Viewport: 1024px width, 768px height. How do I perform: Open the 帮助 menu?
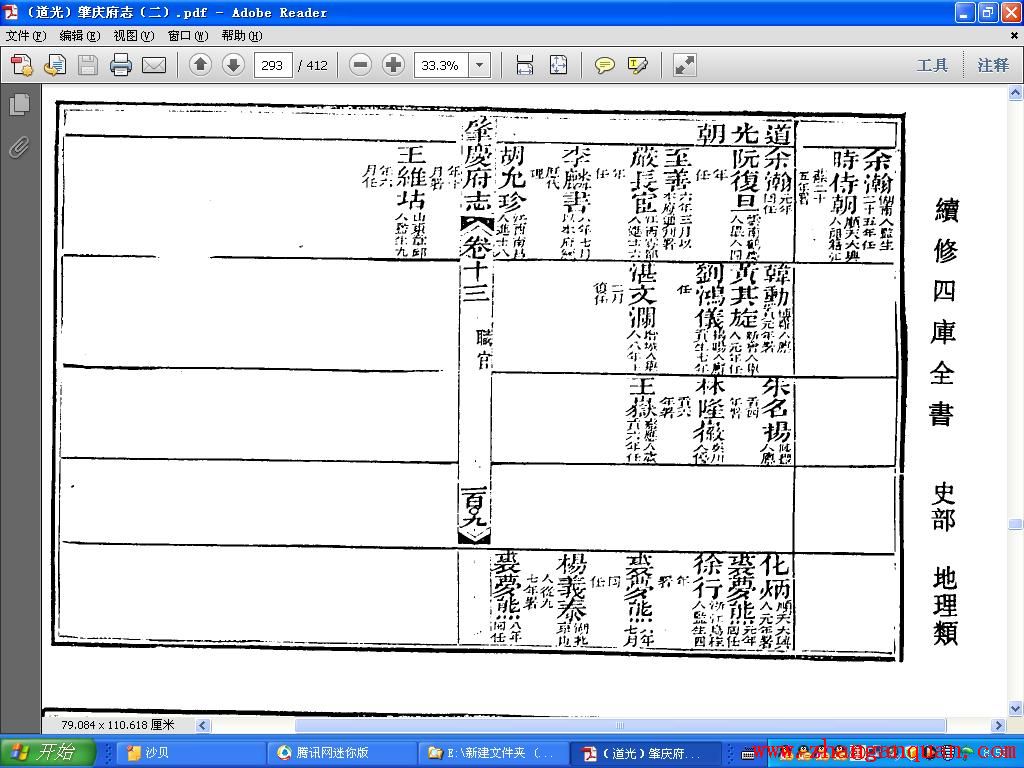(242, 36)
